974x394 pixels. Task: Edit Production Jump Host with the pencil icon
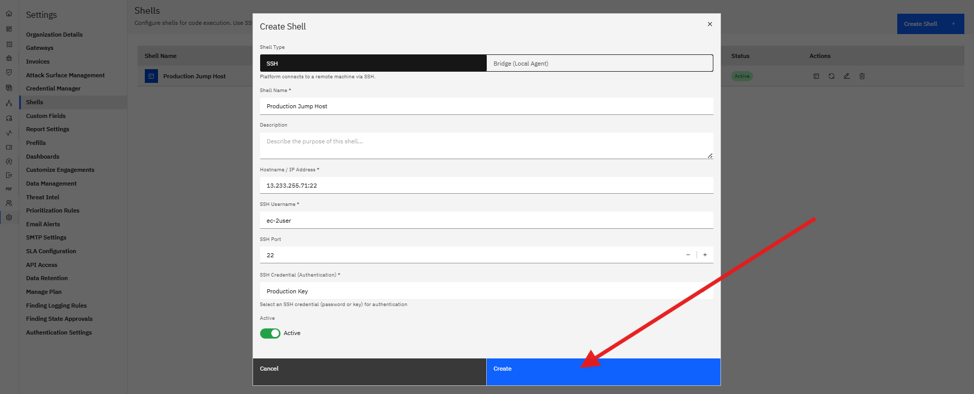pyautogui.click(x=846, y=76)
